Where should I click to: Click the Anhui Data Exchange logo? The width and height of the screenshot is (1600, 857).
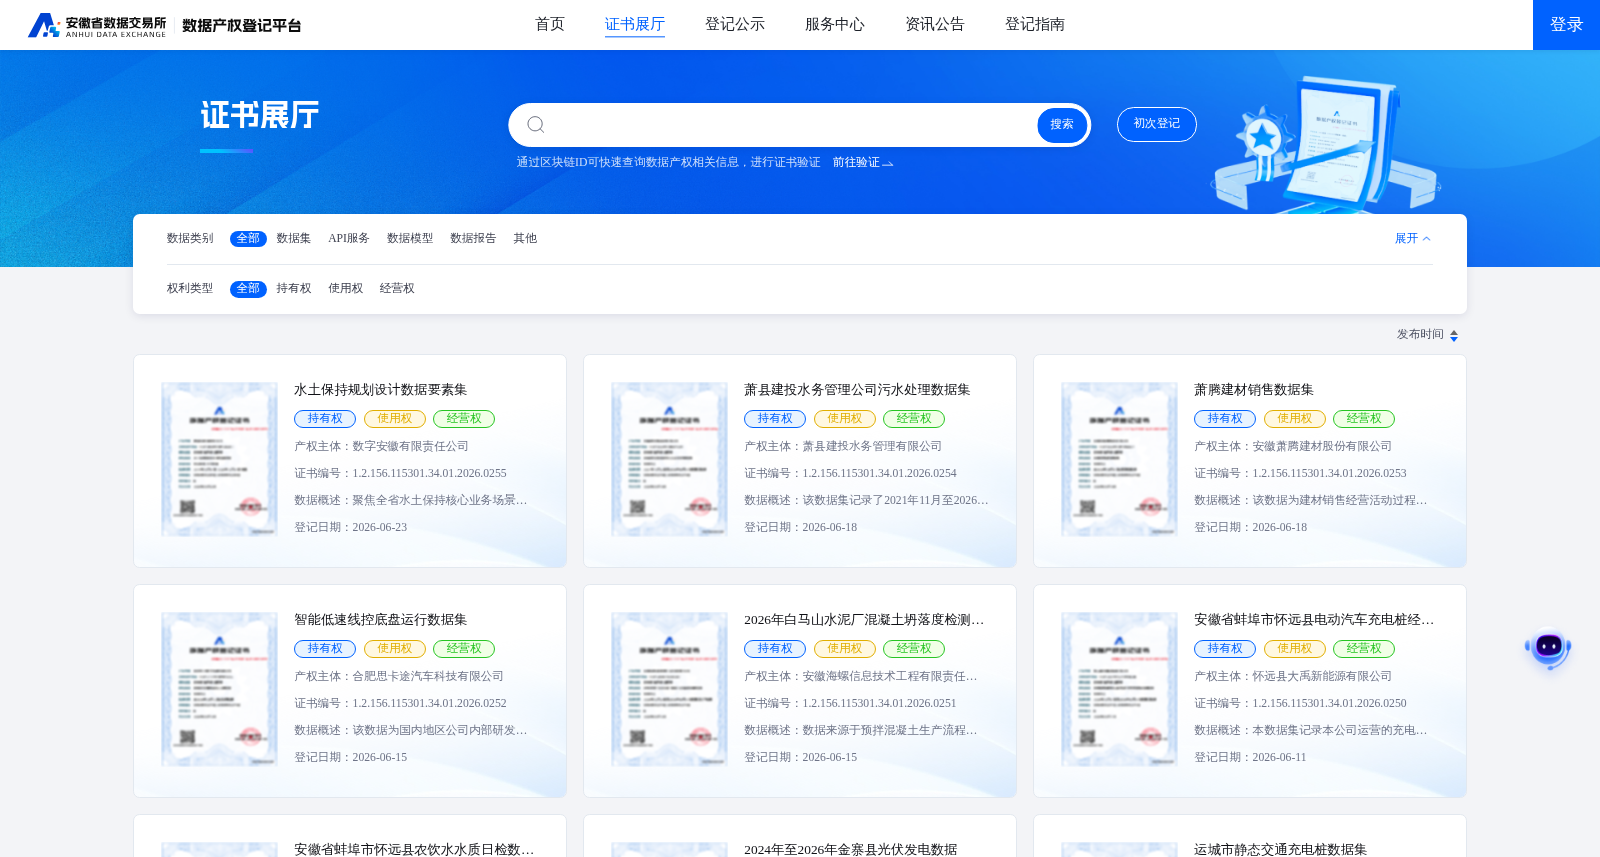[97, 25]
